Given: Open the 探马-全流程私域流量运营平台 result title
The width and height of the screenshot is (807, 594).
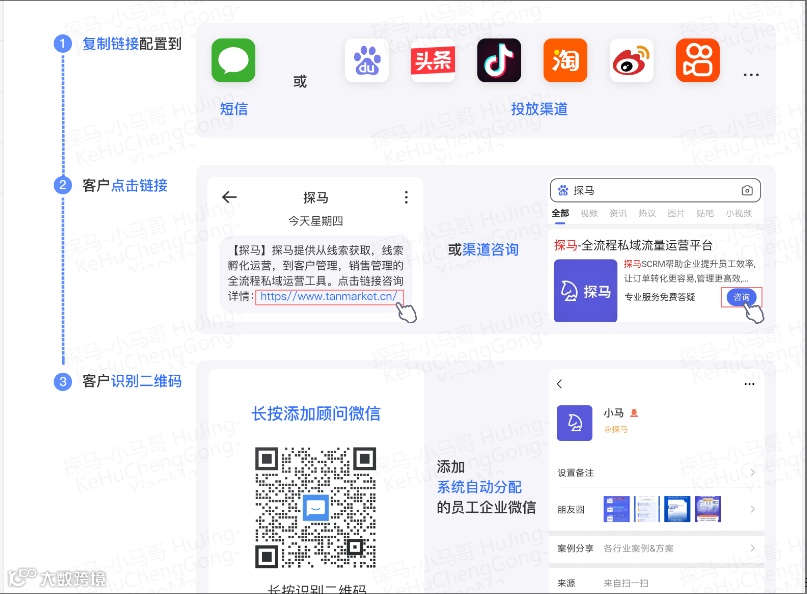Looking at the screenshot, I should coord(633,246).
